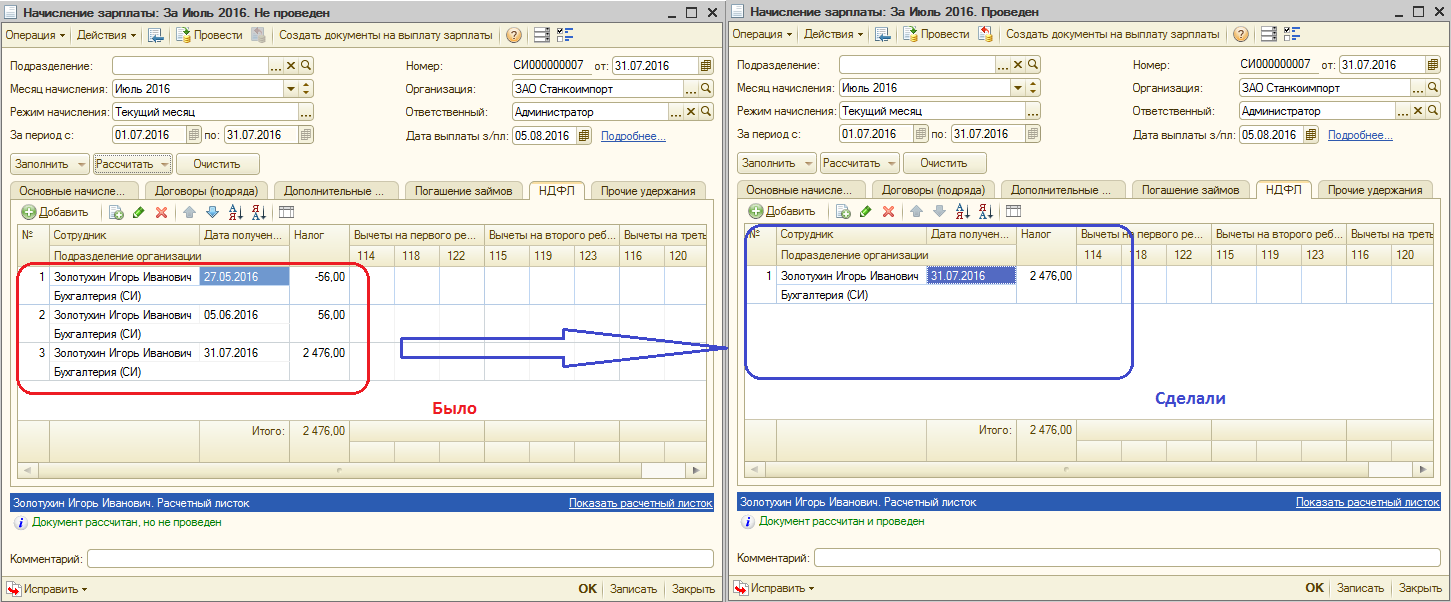Click the help question mark icon in left window

tap(514, 35)
